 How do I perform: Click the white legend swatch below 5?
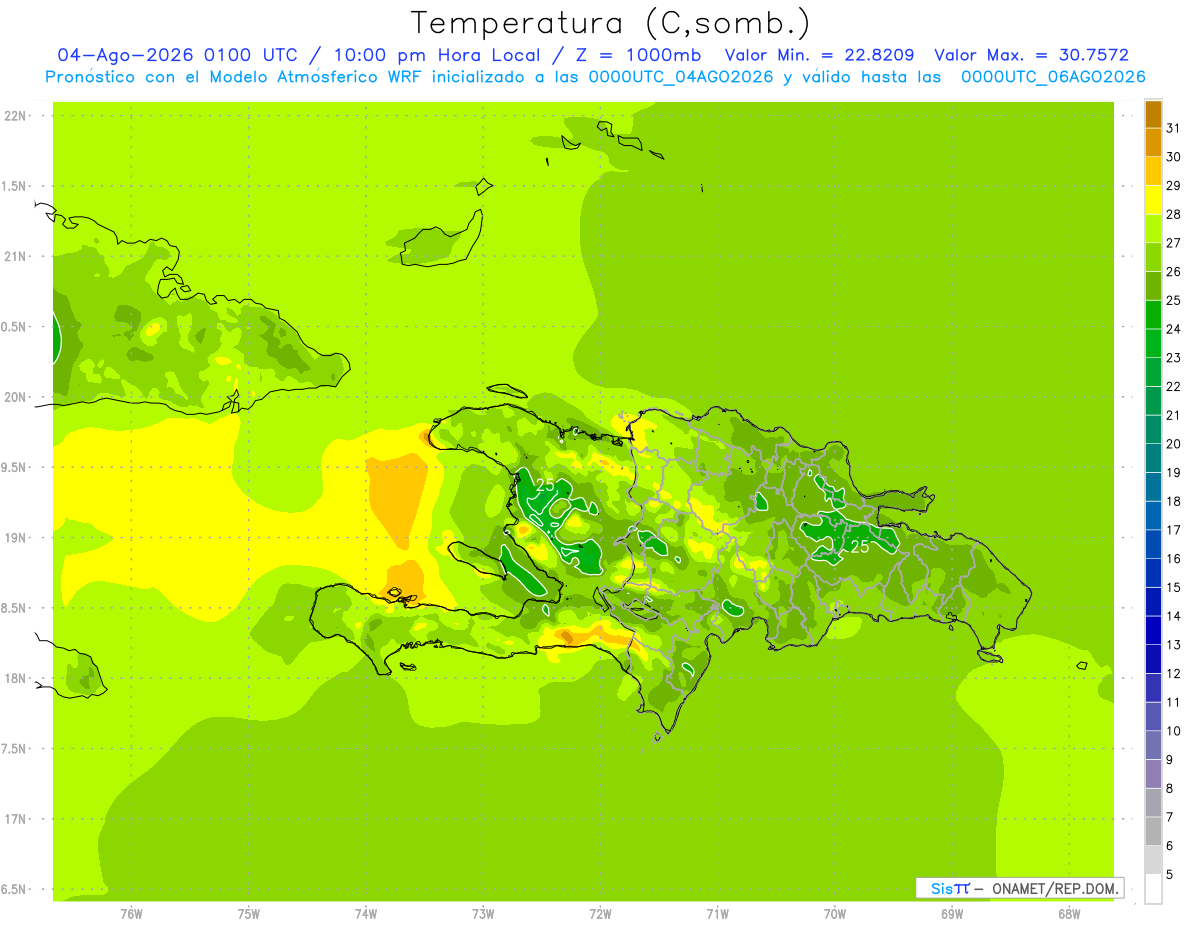pos(1153,889)
